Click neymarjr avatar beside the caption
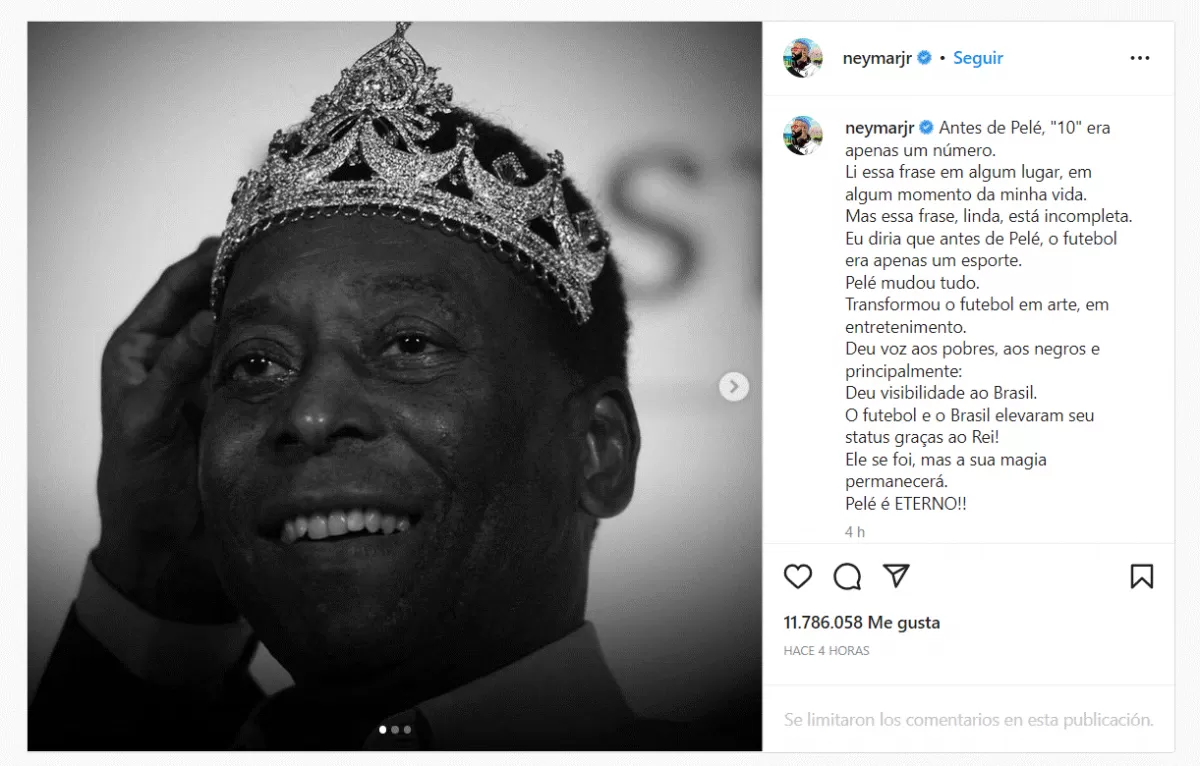 (x=802, y=136)
